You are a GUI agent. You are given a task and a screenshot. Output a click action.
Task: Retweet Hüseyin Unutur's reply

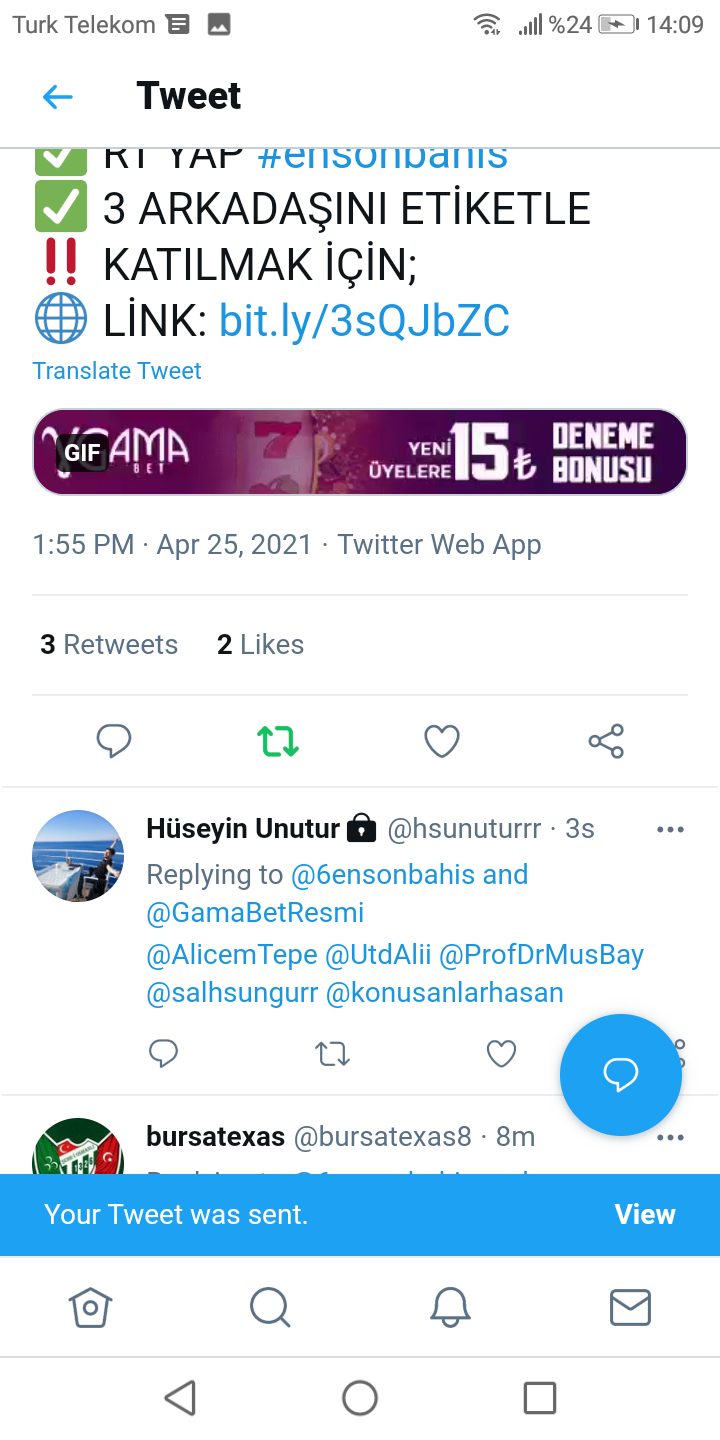tap(332, 1053)
